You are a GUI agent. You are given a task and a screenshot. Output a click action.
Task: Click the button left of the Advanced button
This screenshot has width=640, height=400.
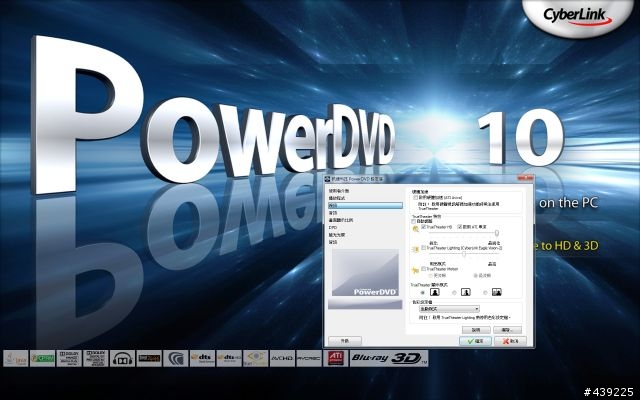pos(476,329)
